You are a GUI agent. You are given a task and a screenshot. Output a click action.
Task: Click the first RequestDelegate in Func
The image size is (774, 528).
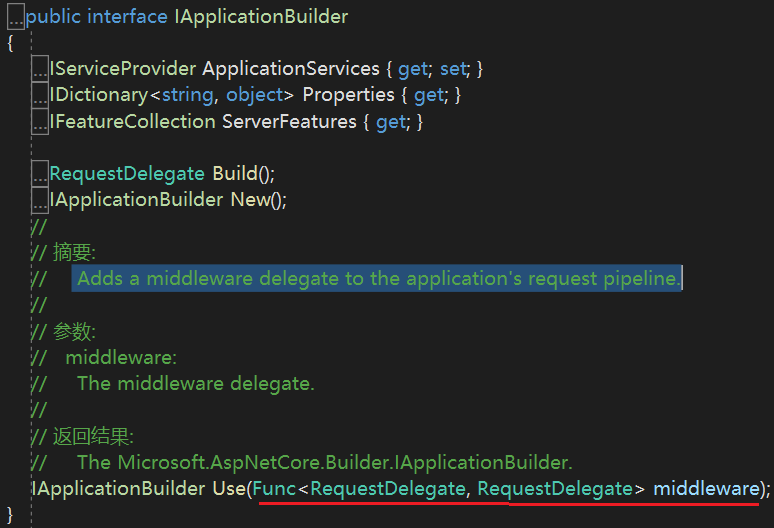click(387, 489)
